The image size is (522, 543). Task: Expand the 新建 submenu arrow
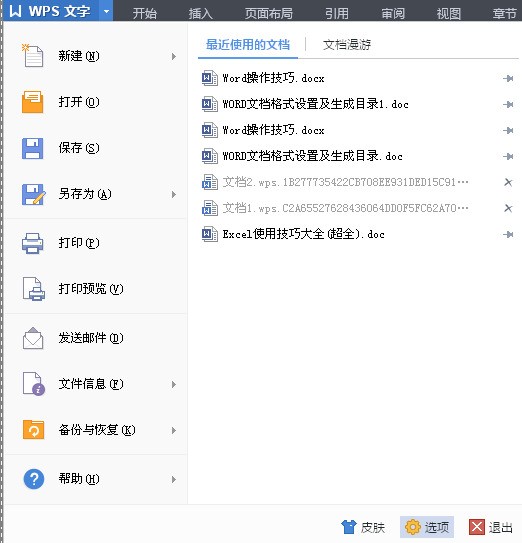pyautogui.click(x=174, y=56)
